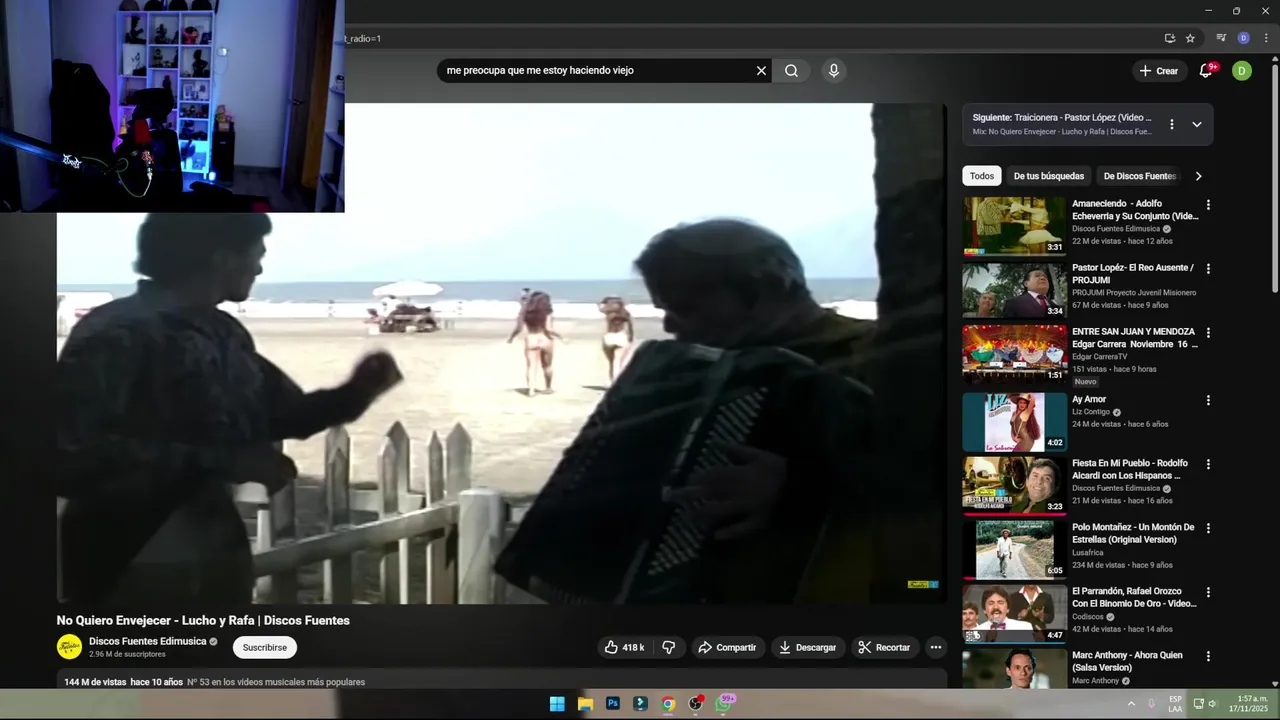The width and height of the screenshot is (1280, 720).
Task: Clear the YouTube search box text
Action: (761, 71)
